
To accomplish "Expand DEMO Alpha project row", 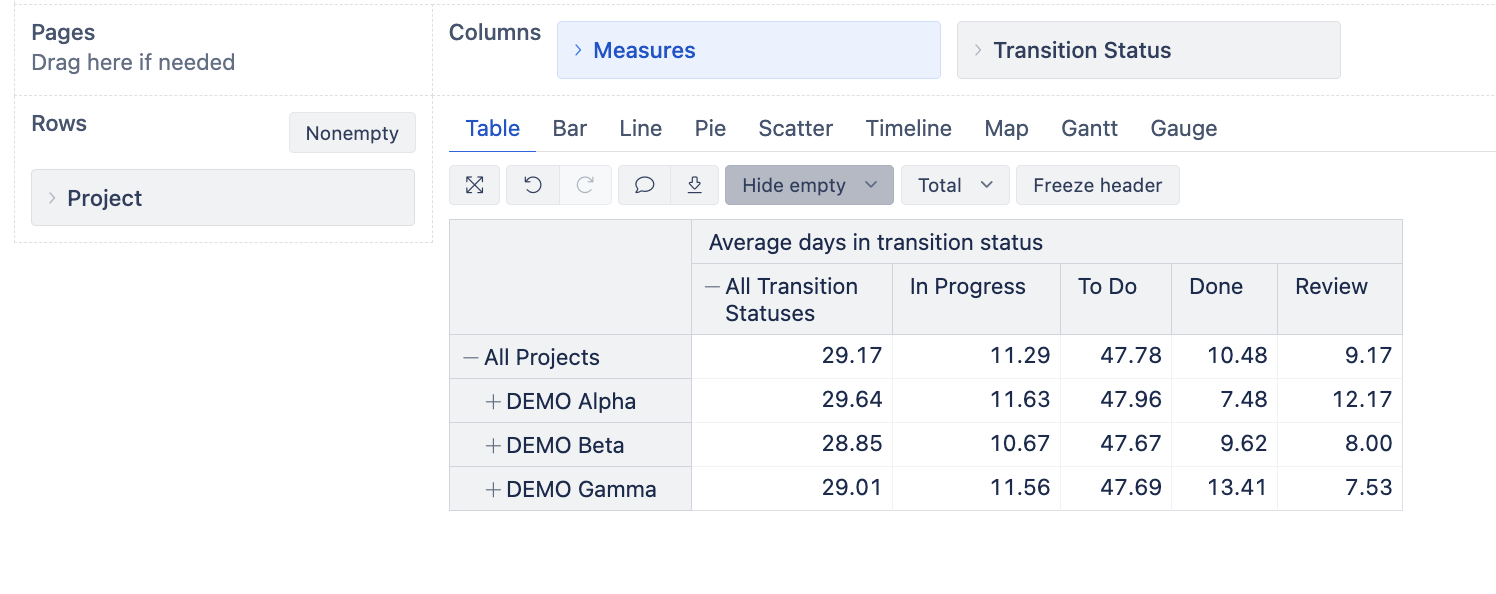I will pos(492,401).
